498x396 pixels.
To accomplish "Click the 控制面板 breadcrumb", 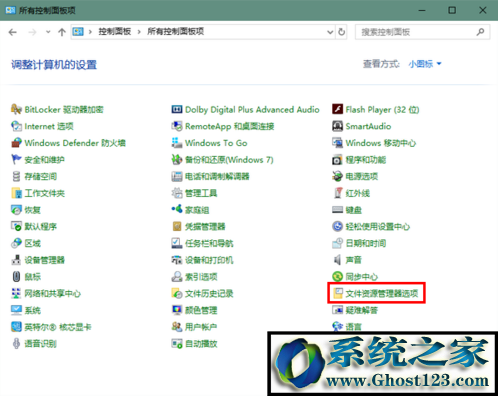I will [x=115, y=32].
